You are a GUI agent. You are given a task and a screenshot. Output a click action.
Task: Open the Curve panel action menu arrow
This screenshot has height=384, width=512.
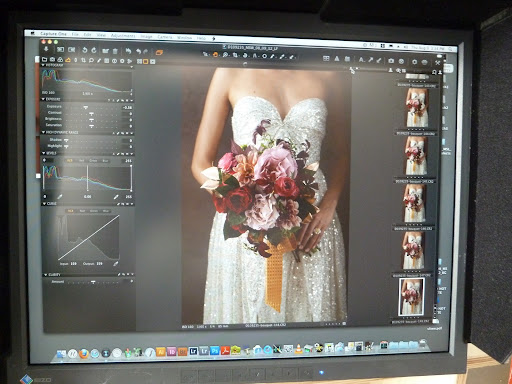pos(132,204)
